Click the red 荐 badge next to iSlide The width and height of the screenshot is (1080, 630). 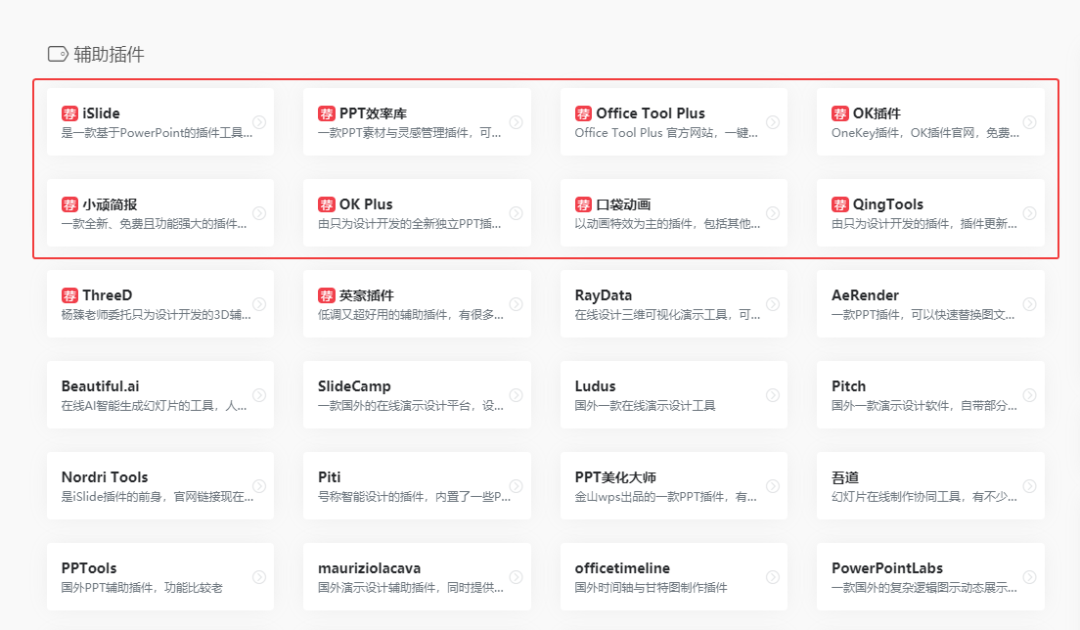(x=70, y=114)
